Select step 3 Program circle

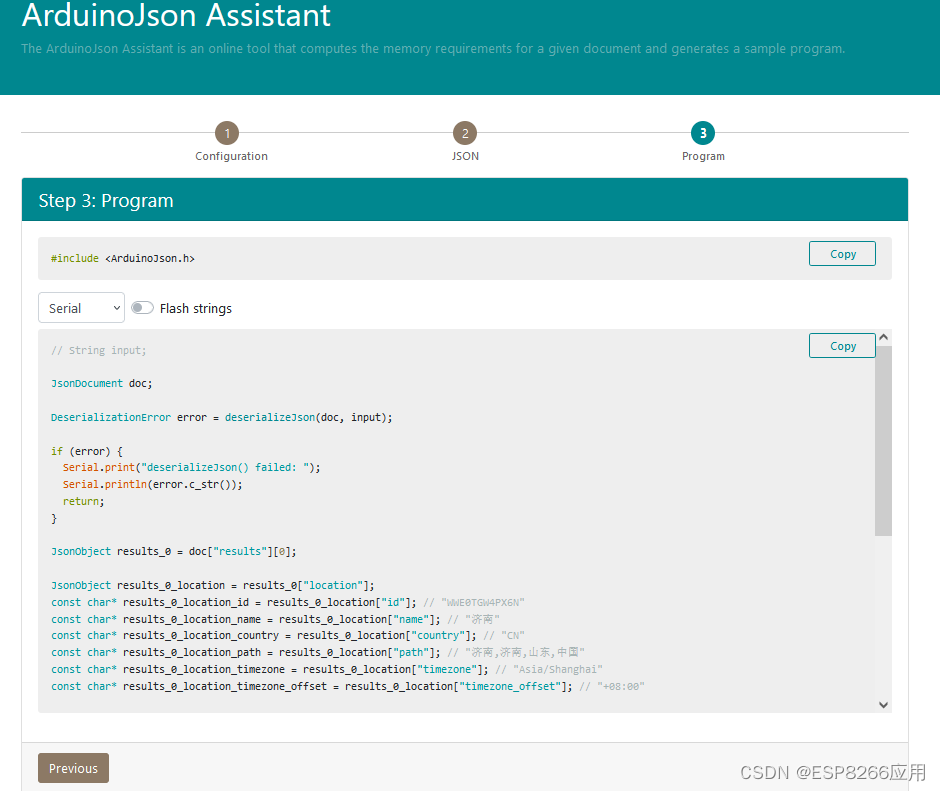pos(703,133)
